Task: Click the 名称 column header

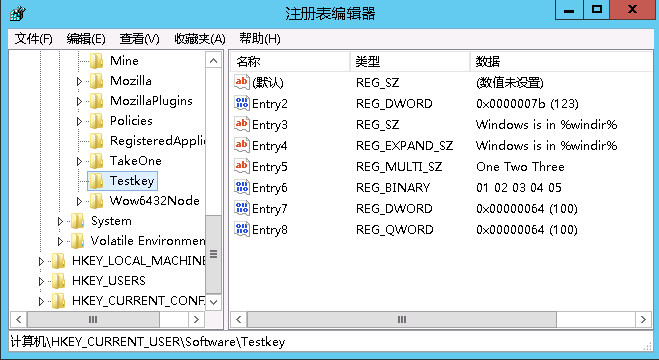Action: [290, 62]
